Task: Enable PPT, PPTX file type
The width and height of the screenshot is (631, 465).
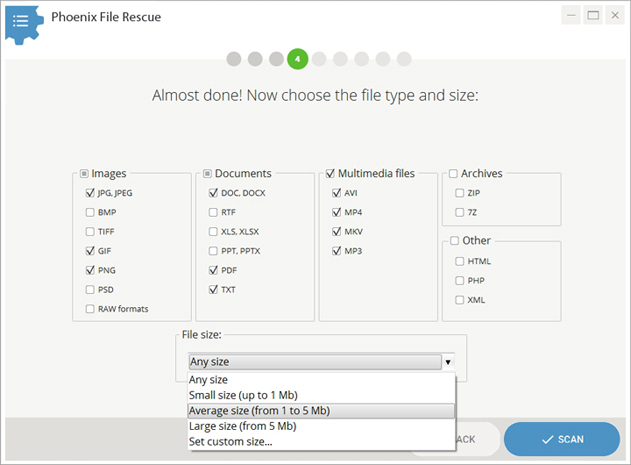Action: point(213,251)
